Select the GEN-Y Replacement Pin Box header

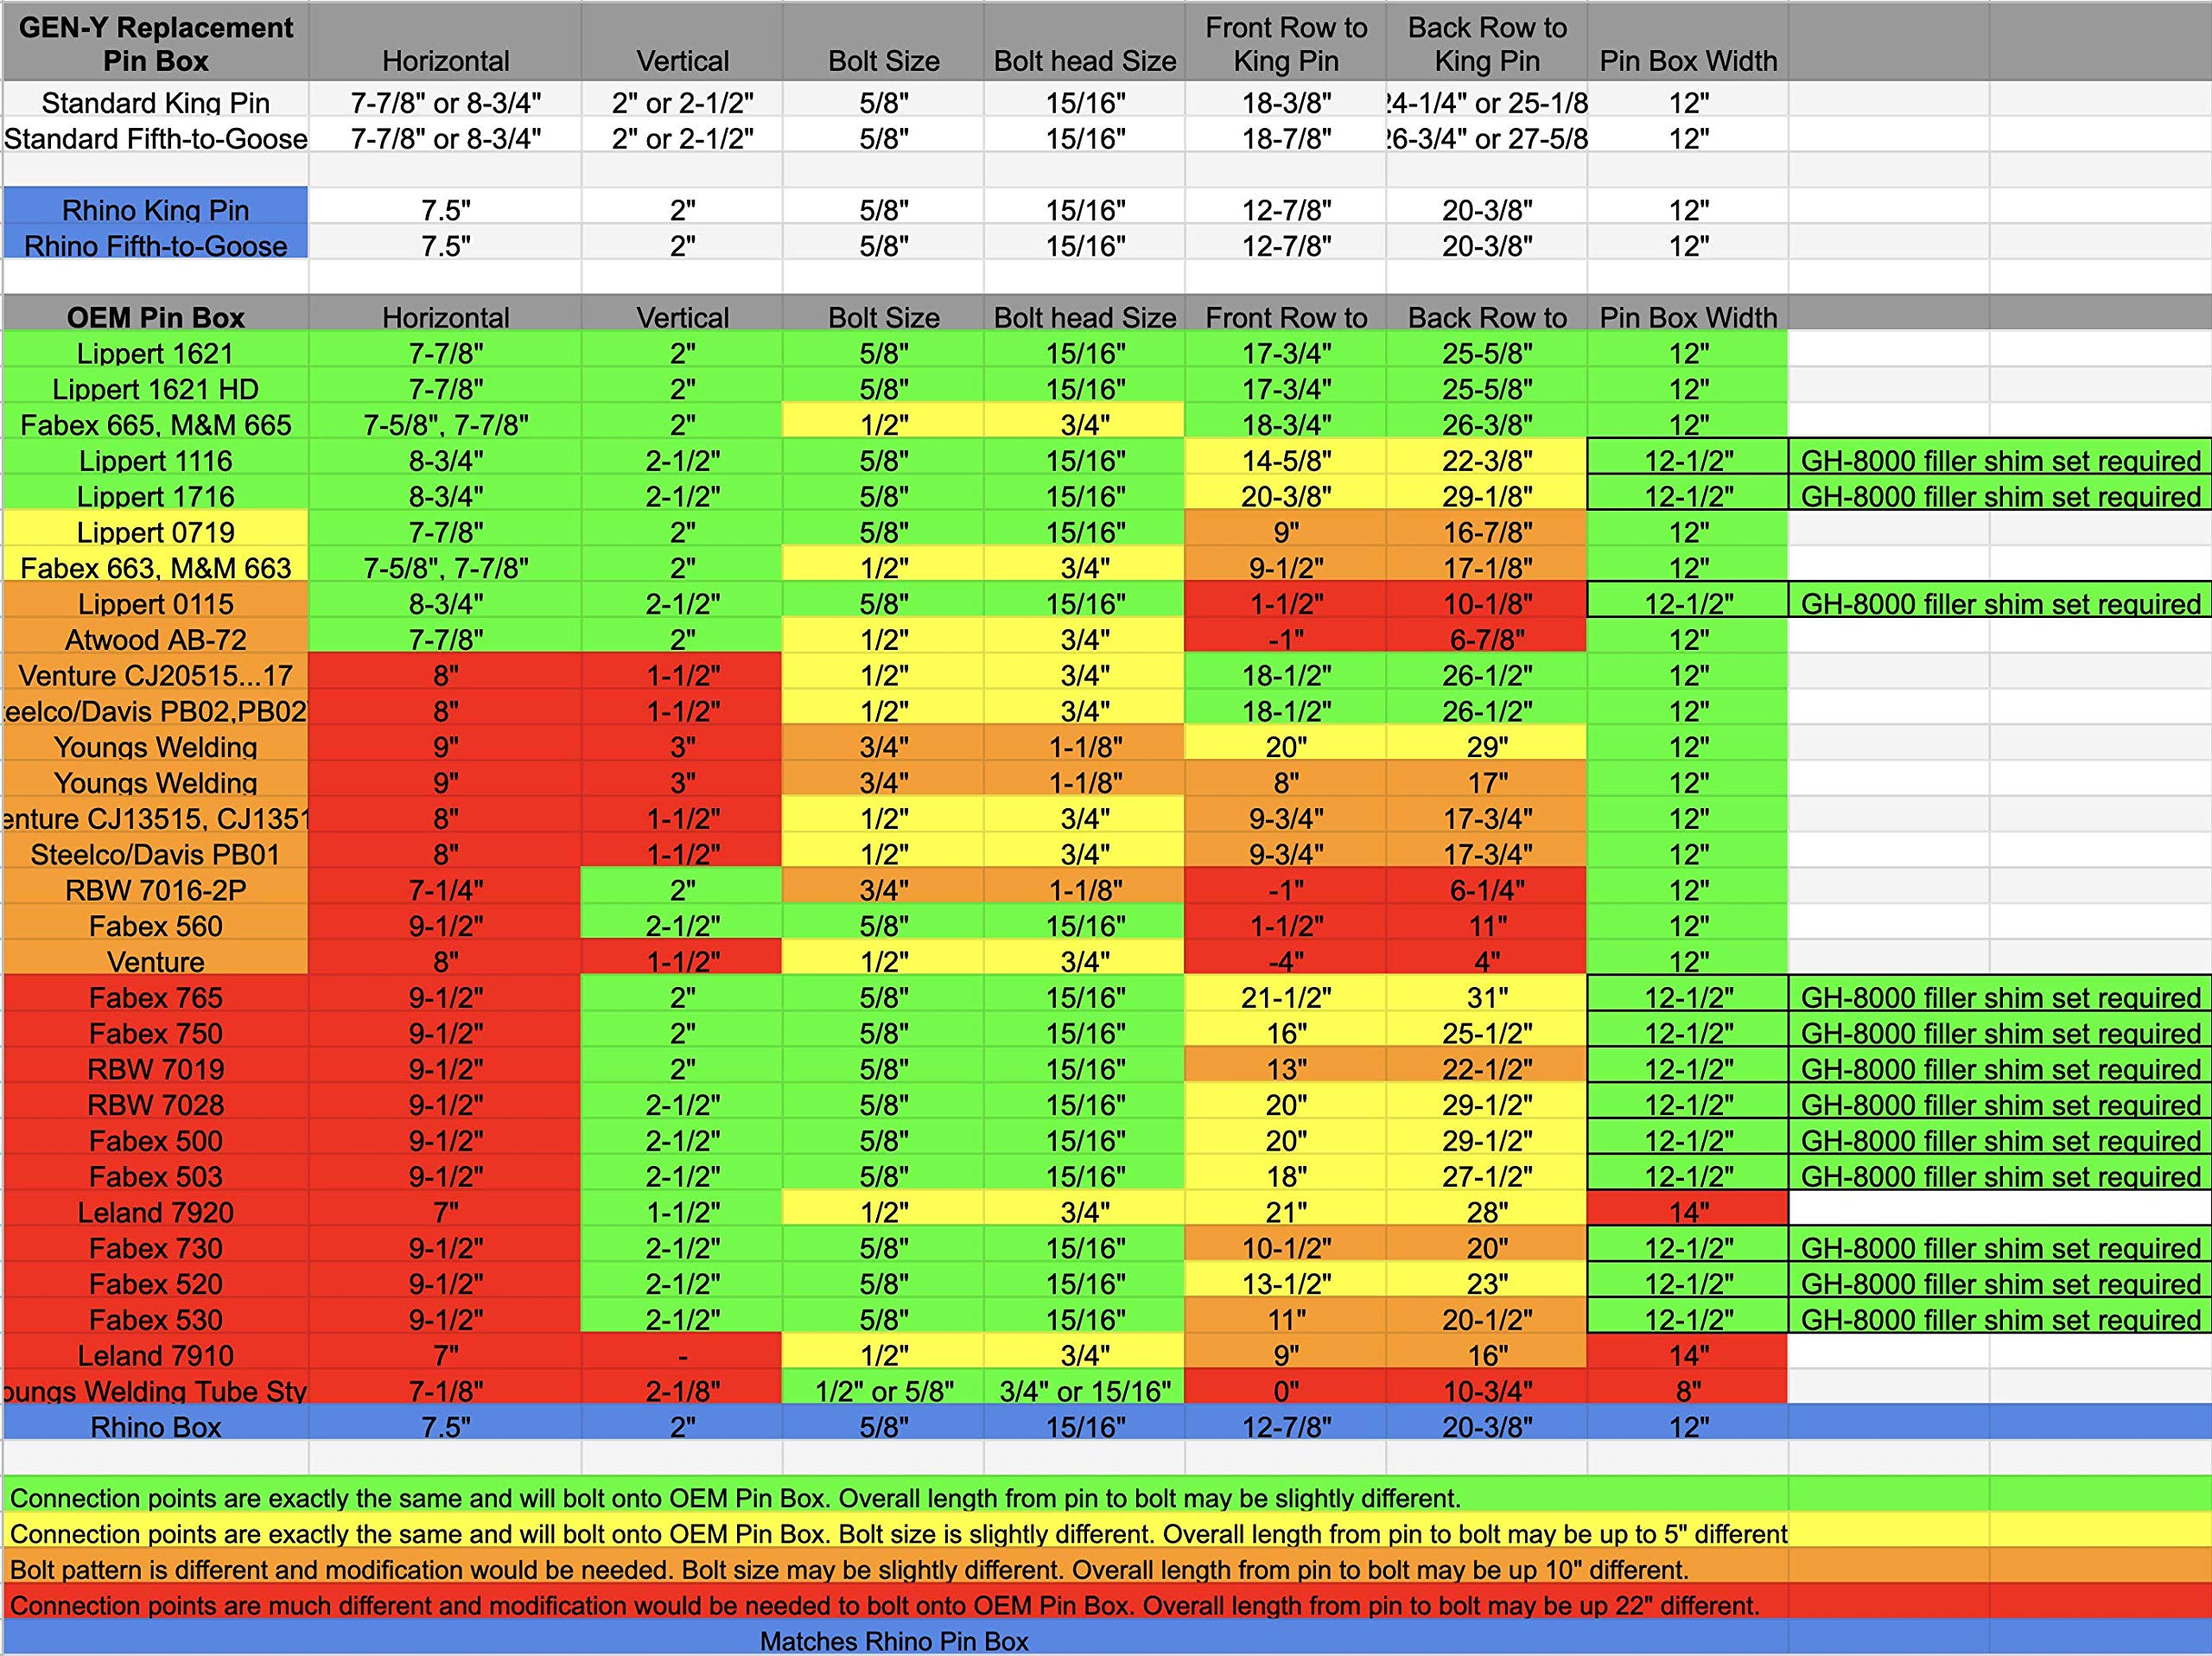(x=155, y=44)
